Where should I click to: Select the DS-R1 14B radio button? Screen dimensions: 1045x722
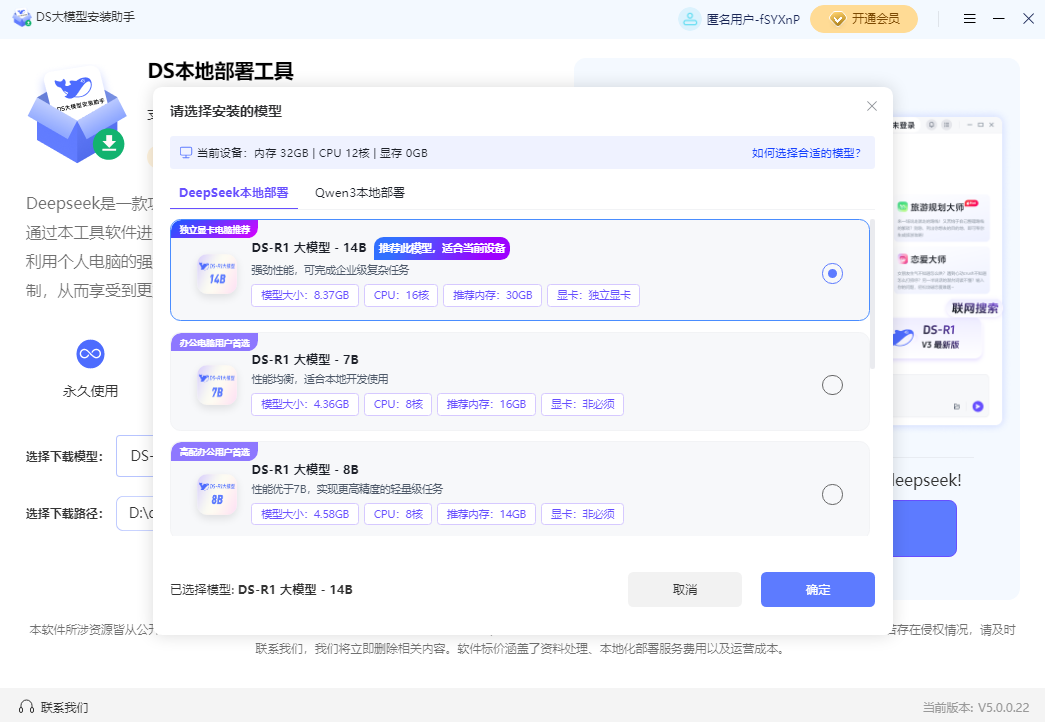832,273
